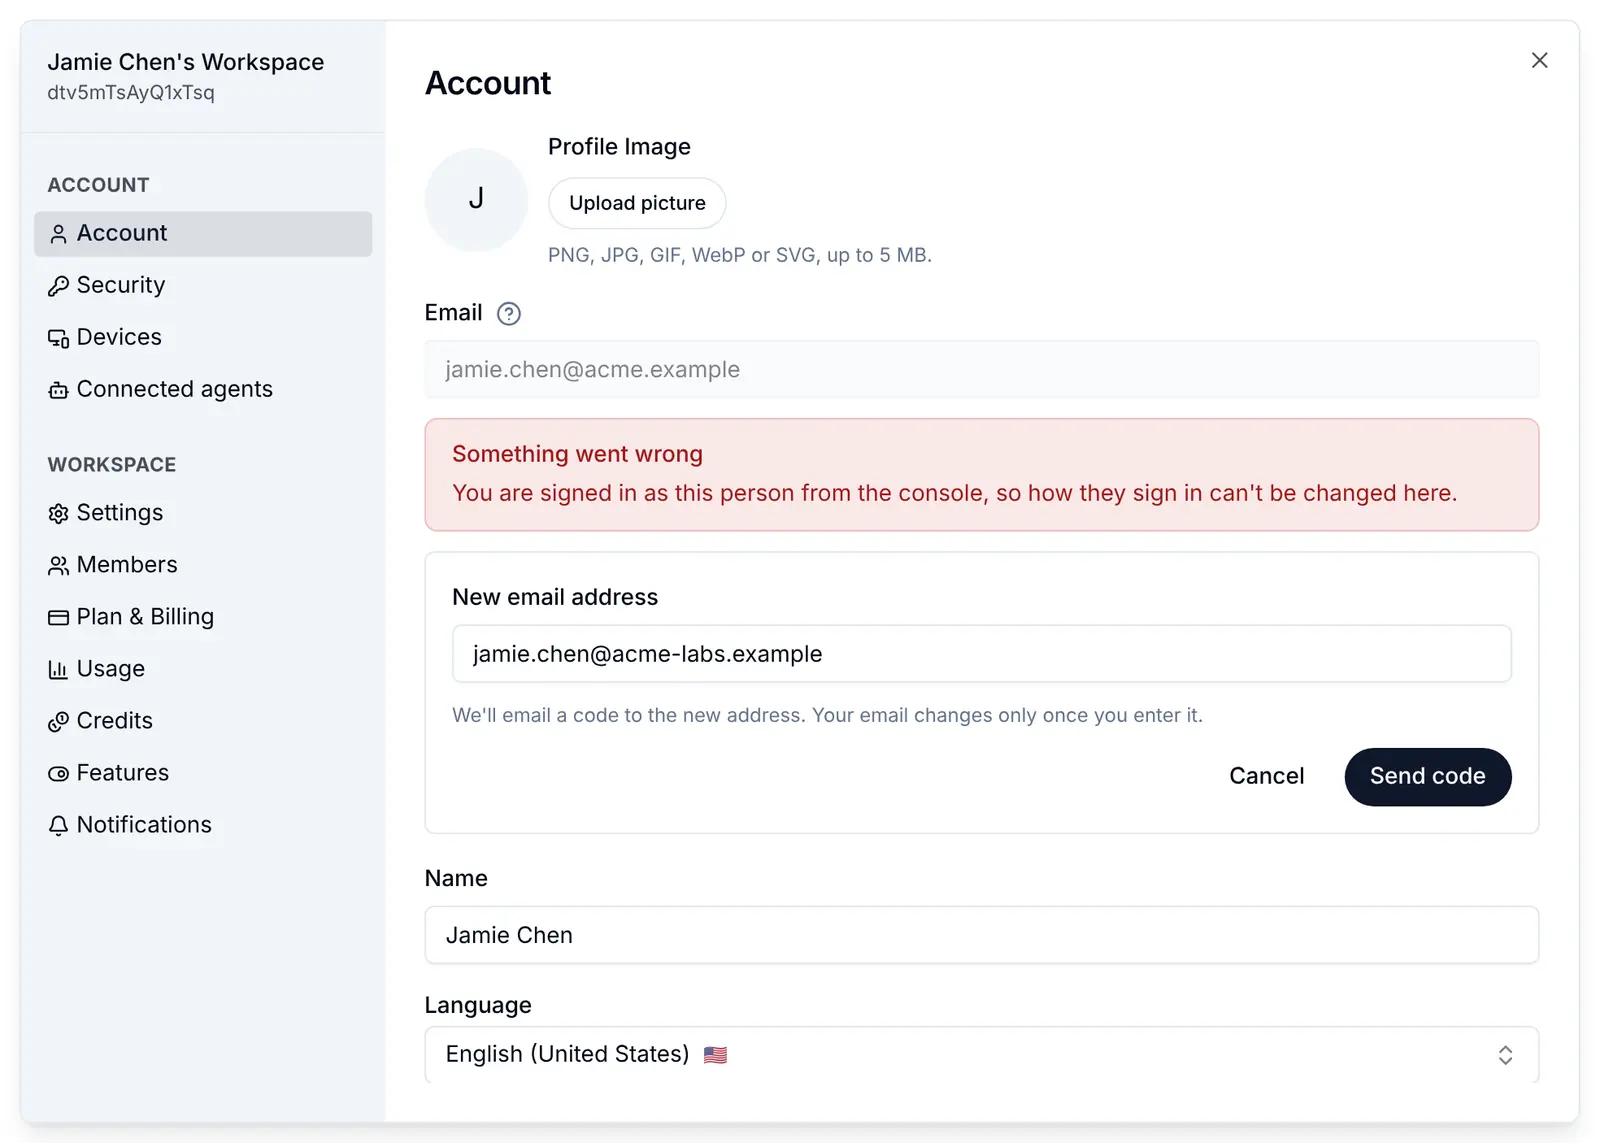Screen dimensions: 1600x1143
Task: Open the Credits section
Action: coord(203,722)
